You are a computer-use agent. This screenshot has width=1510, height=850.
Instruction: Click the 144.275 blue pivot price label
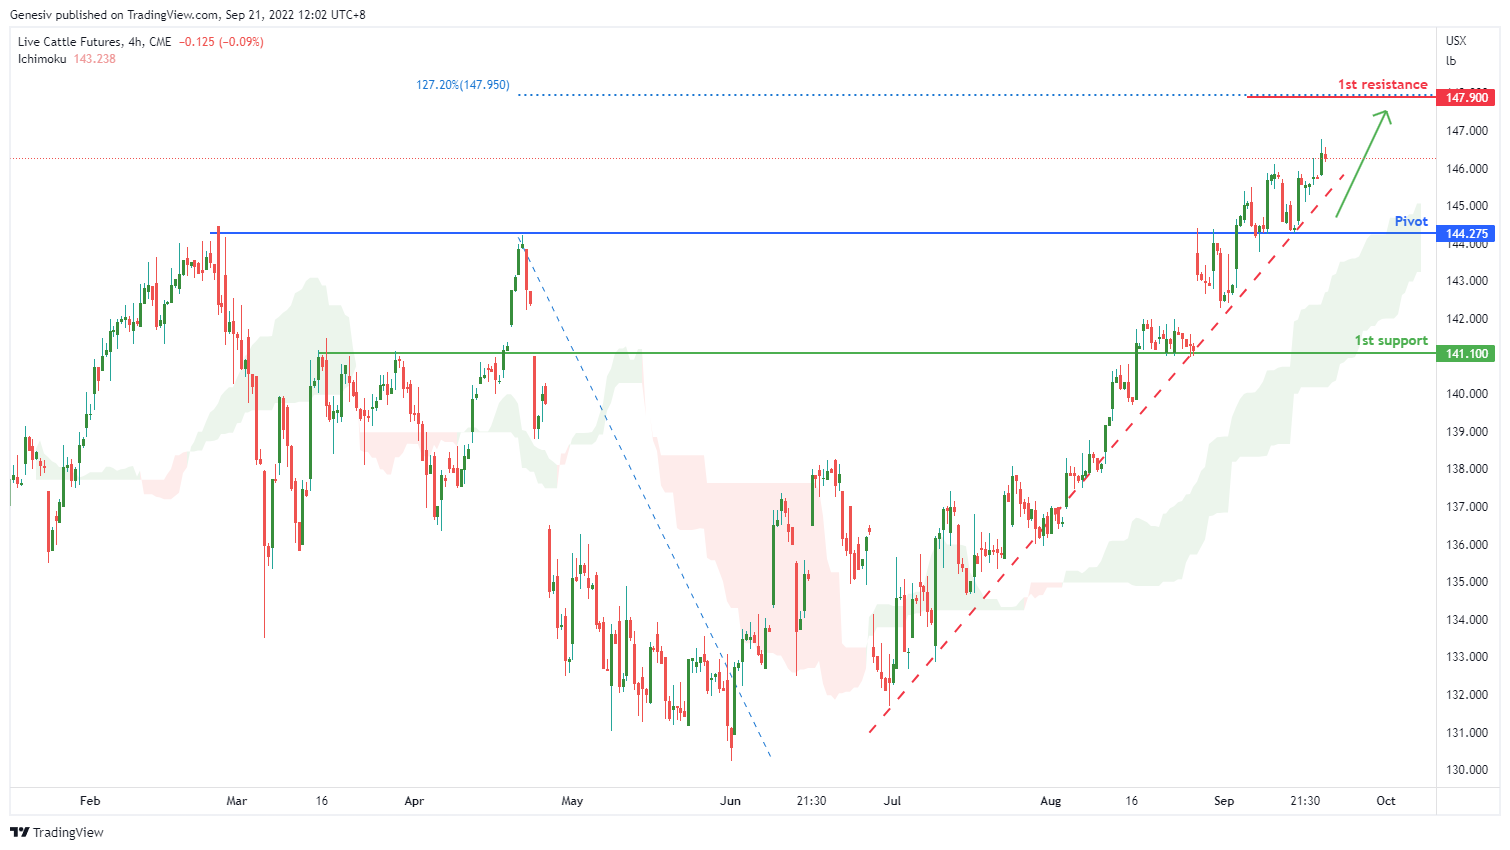pos(1466,233)
